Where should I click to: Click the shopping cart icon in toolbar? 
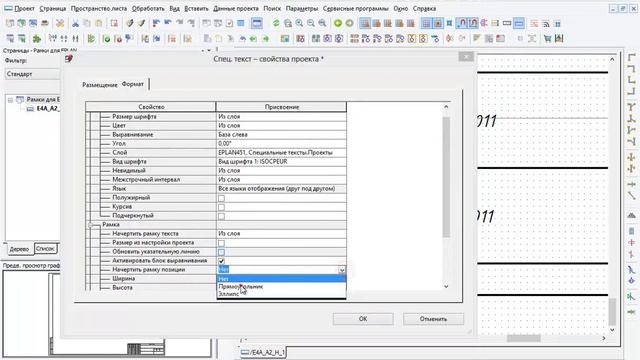coord(547,39)
